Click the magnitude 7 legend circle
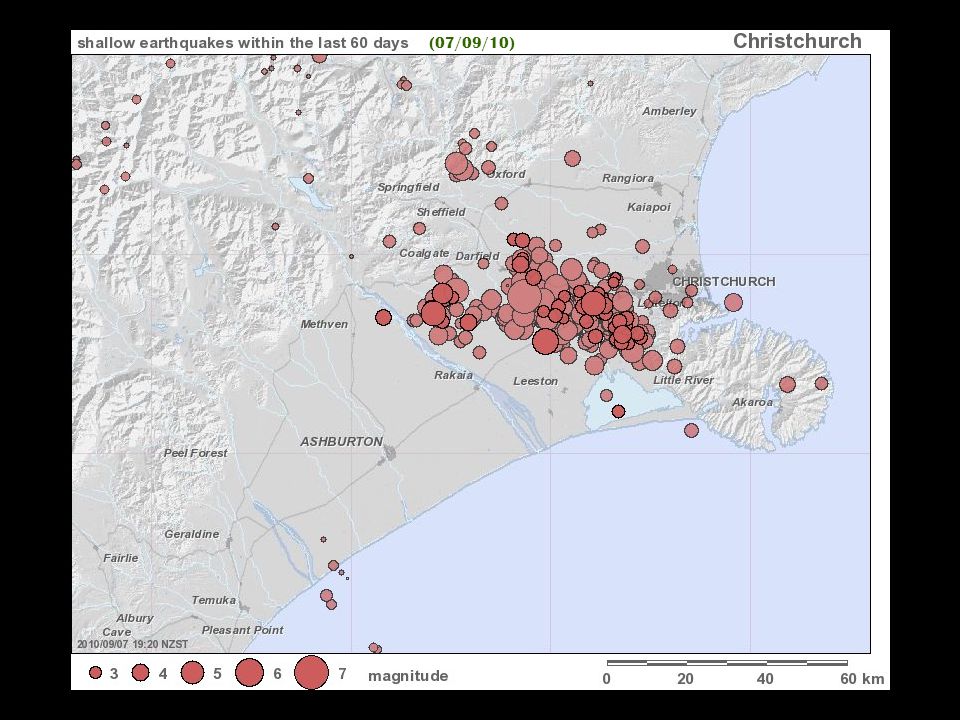 pyautogui.click(x=311, y=672)
